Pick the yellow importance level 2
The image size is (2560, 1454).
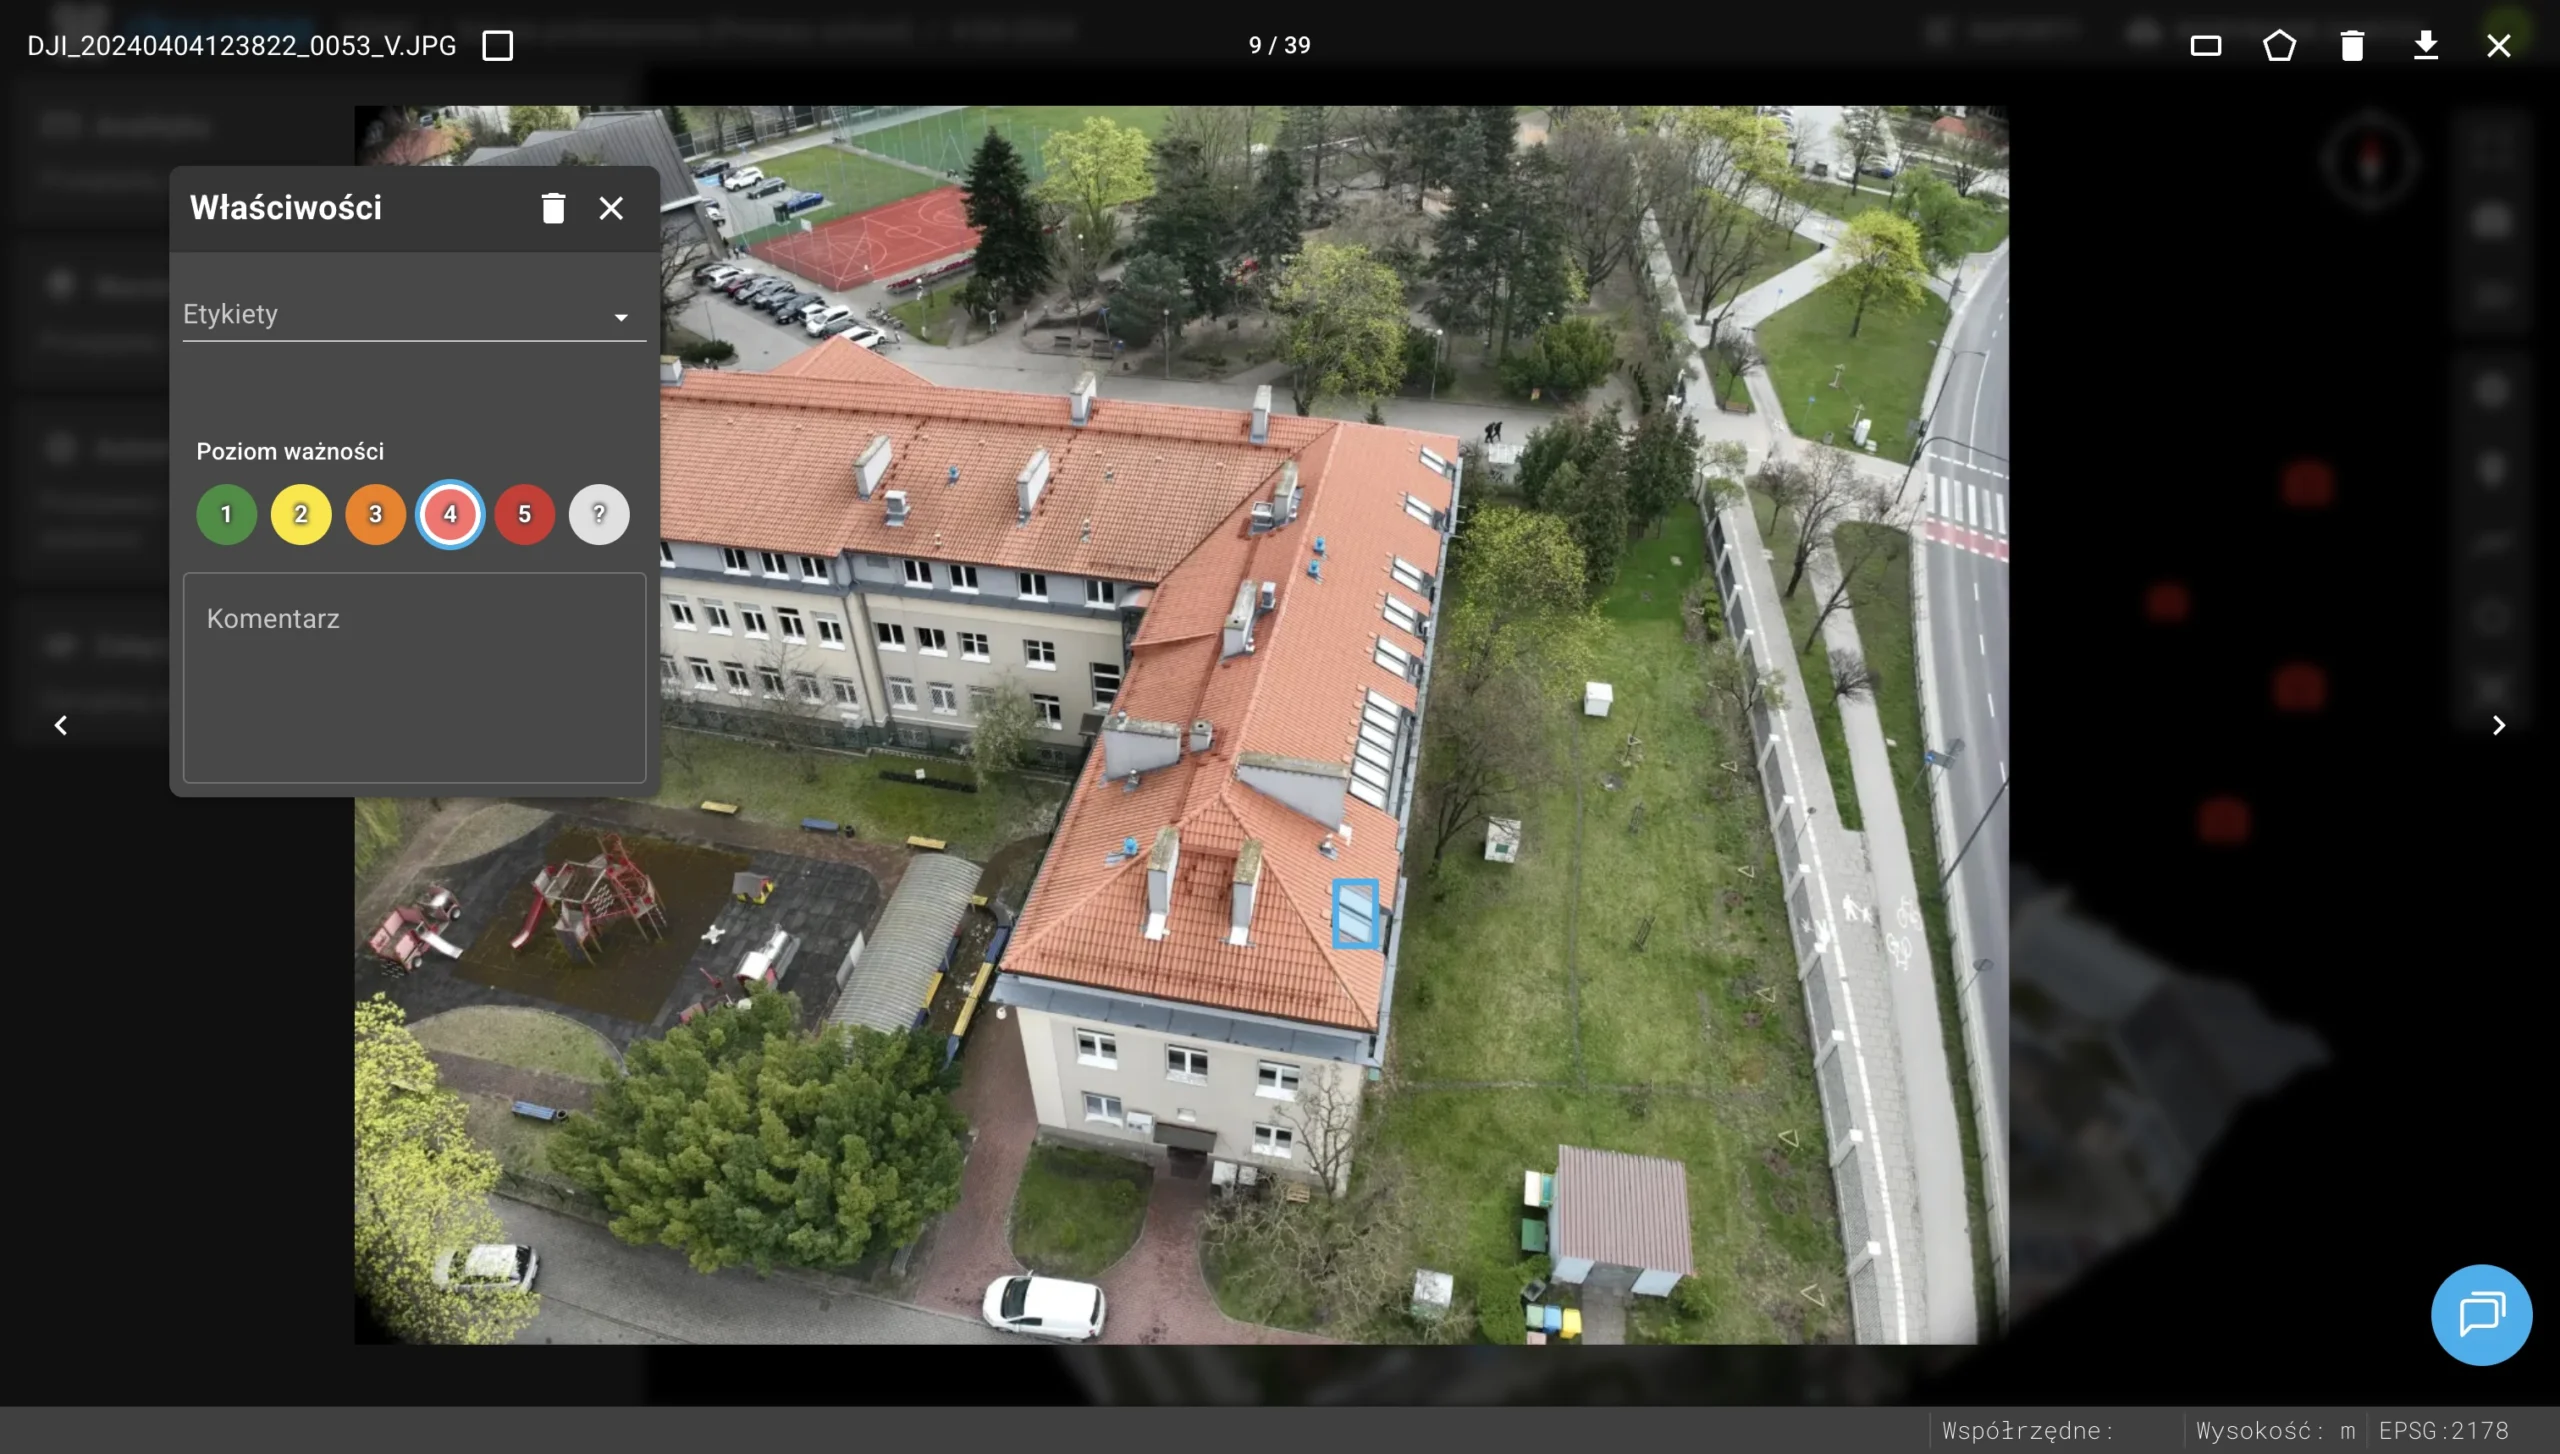(301, 514)
